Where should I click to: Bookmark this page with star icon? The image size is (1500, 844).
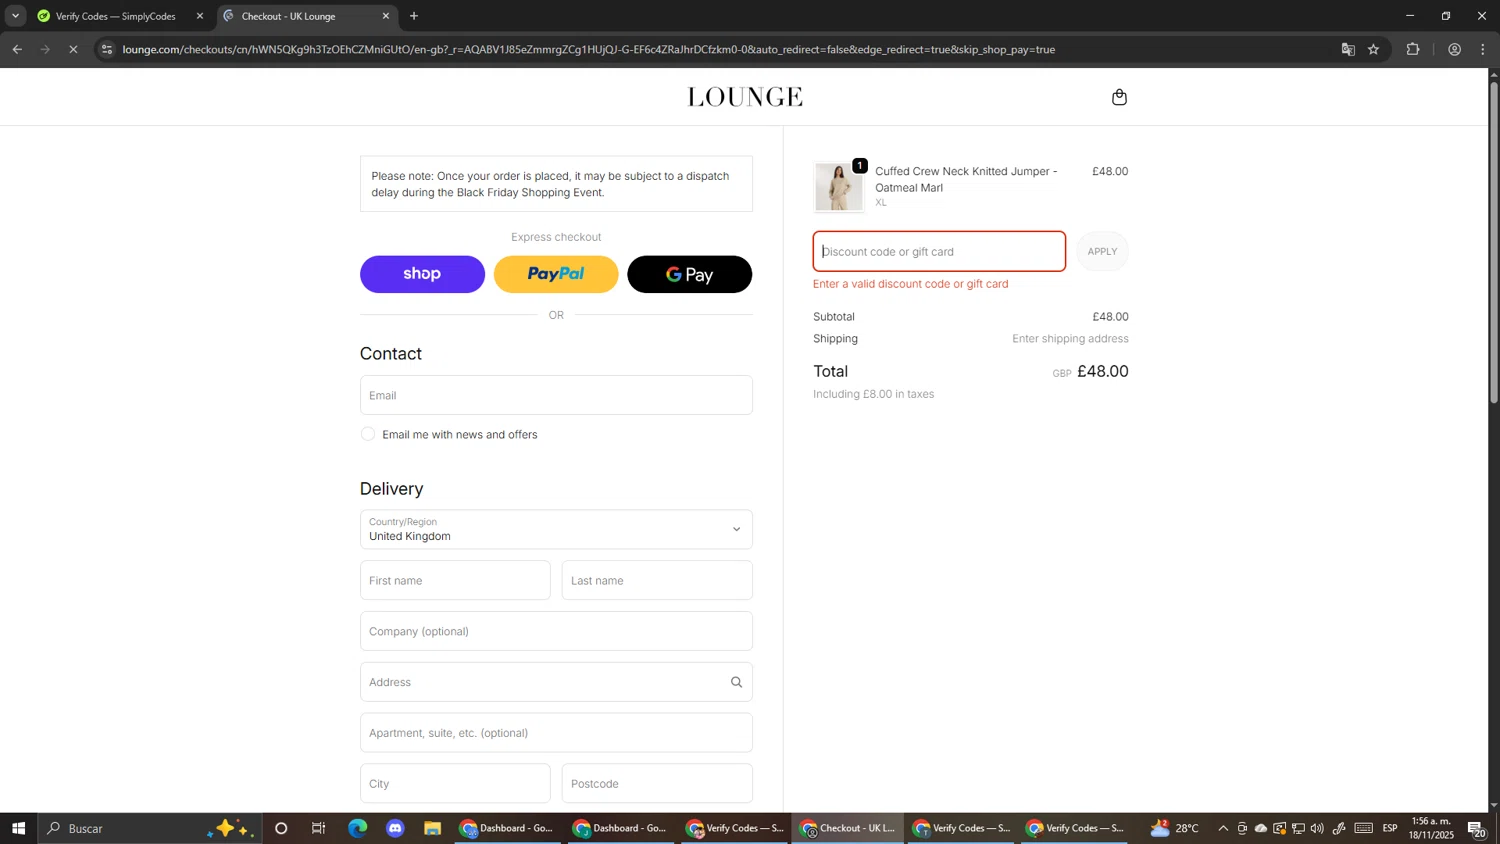click(1374, 49)
